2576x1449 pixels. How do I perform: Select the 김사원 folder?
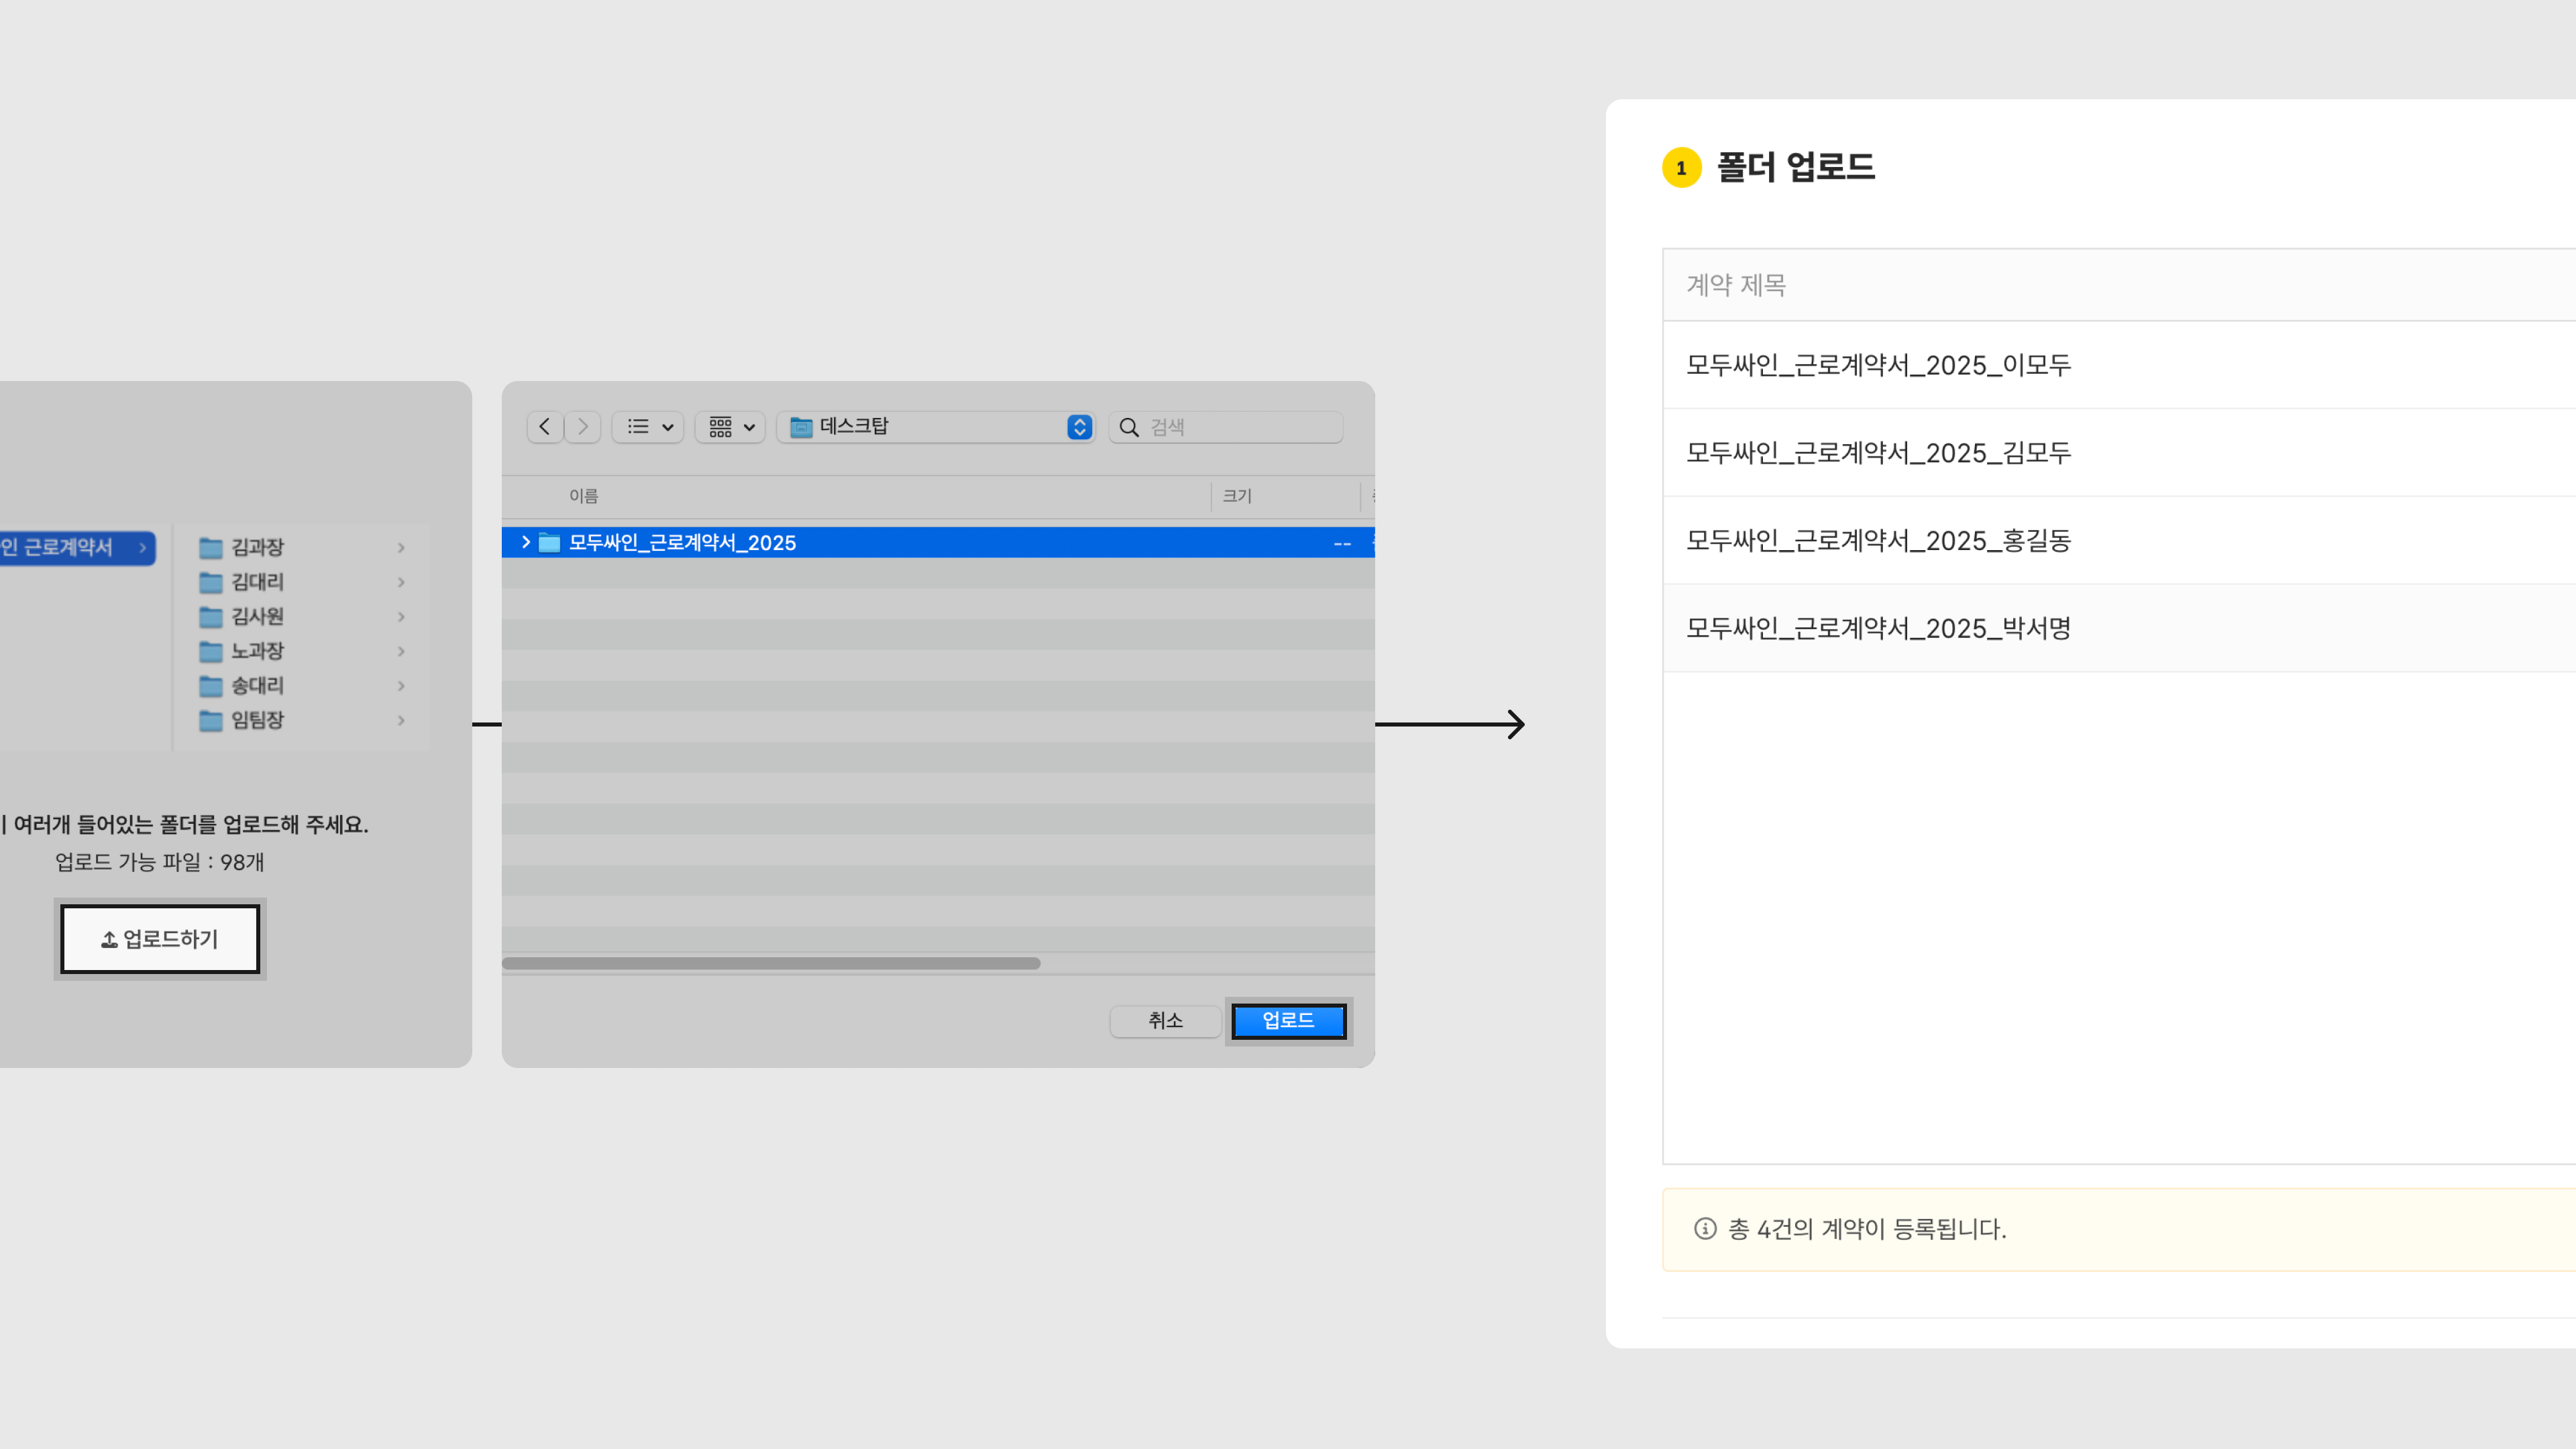click(257, 616)
